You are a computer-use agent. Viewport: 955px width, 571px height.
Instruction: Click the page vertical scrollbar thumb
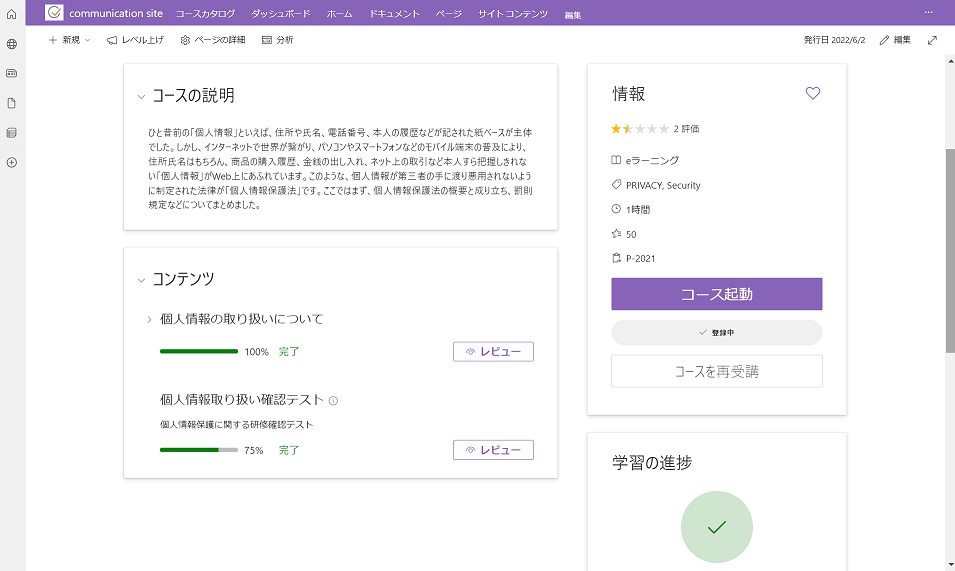coord(950,251)
